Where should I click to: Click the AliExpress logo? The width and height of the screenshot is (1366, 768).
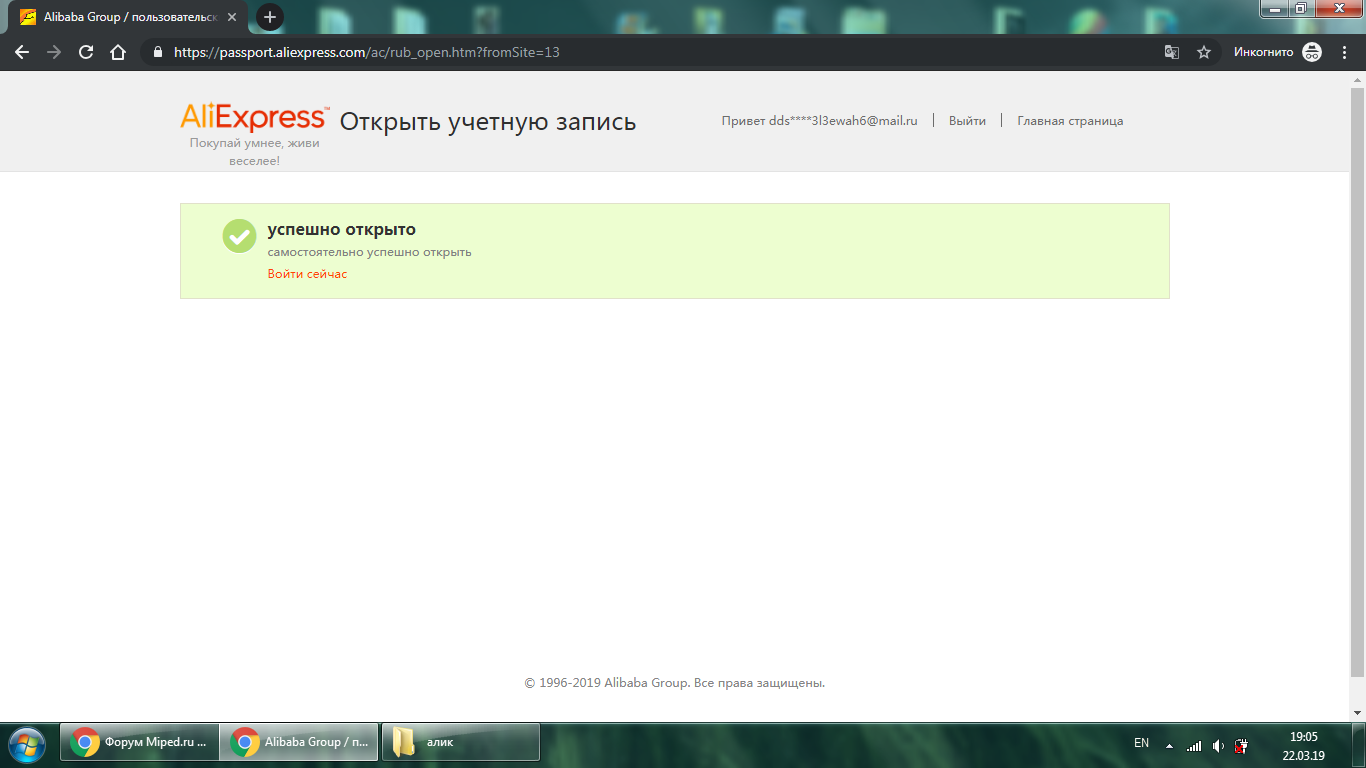click(x=255, y=118)
